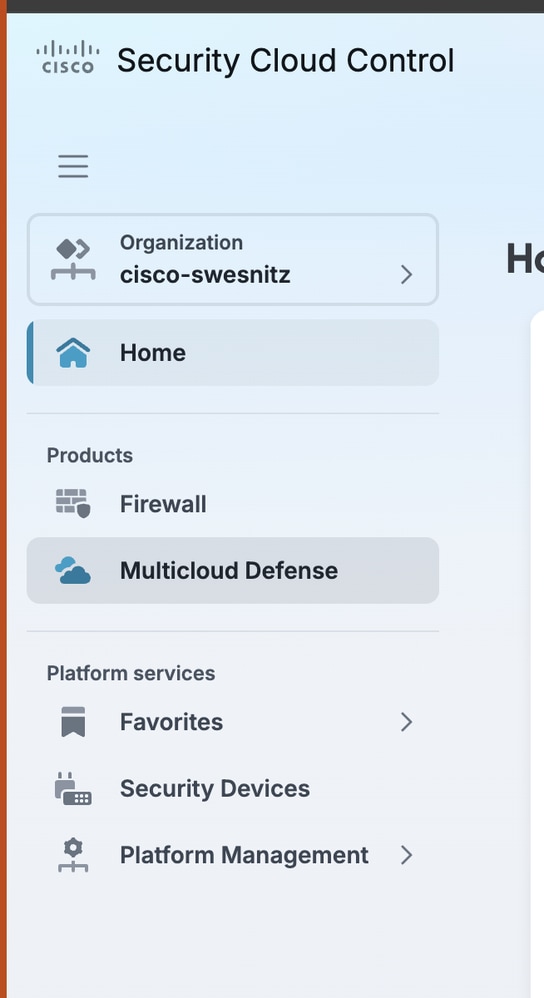The height and width of the screenshot is (998, 544).
Task: Expand the Favorites submenu arrow
Action: pyautogui.click(x=407, y=722)
